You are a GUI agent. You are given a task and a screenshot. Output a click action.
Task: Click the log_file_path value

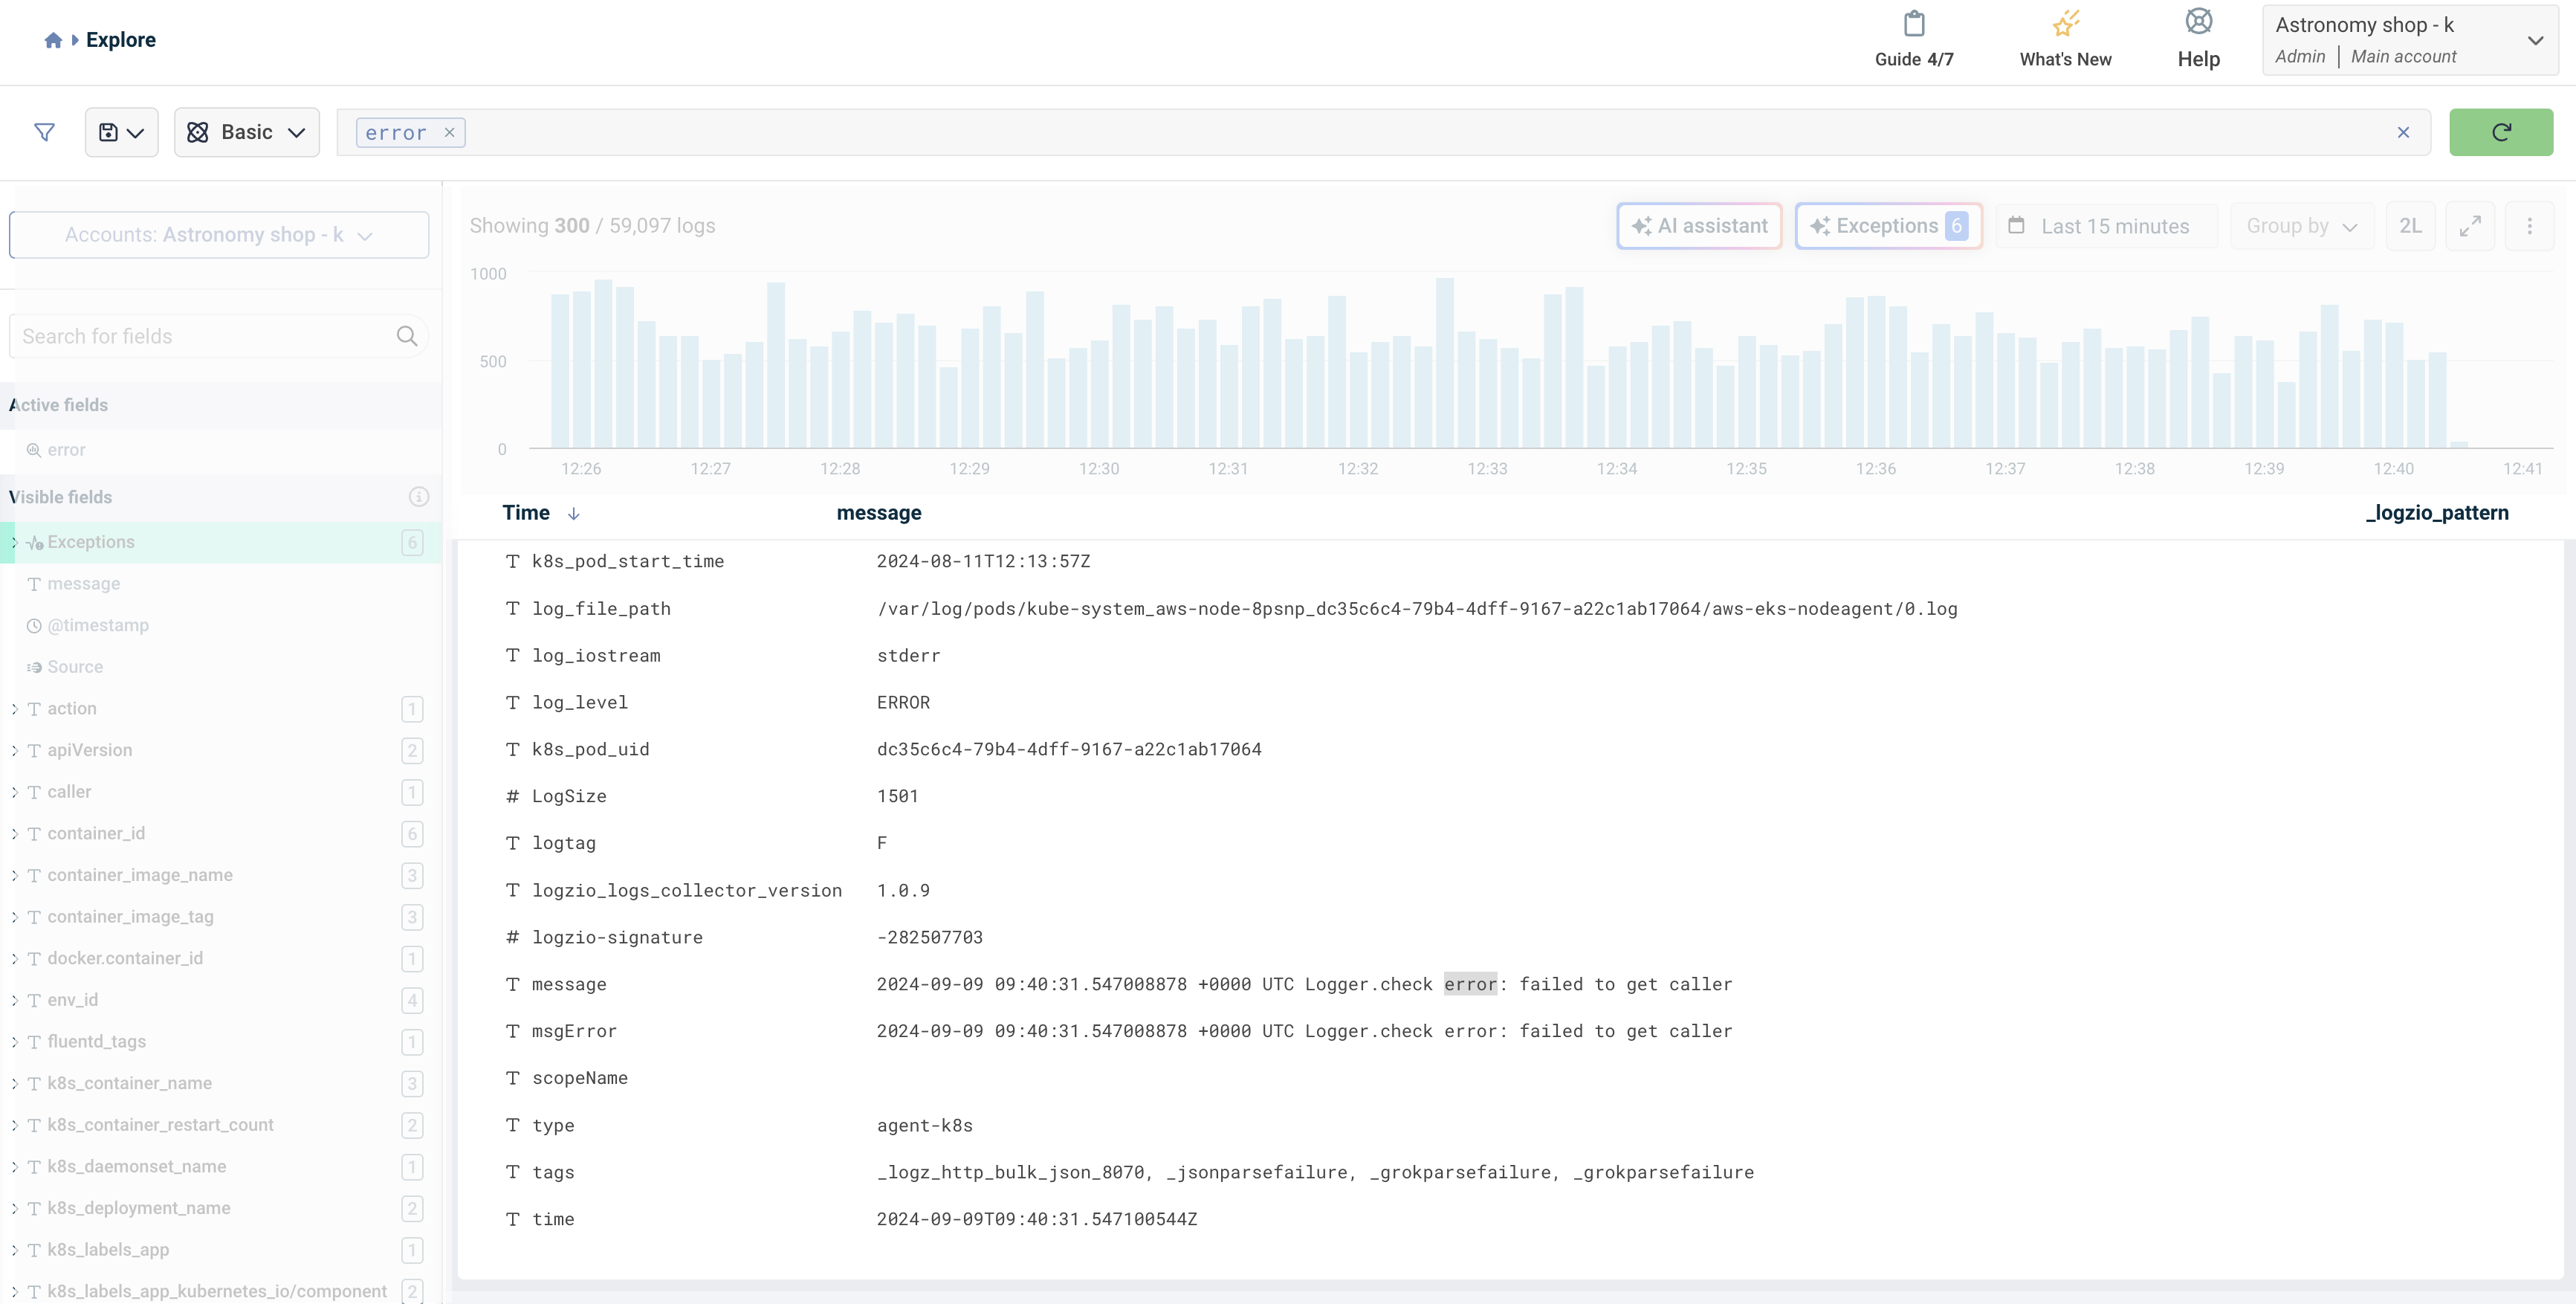1417,609
